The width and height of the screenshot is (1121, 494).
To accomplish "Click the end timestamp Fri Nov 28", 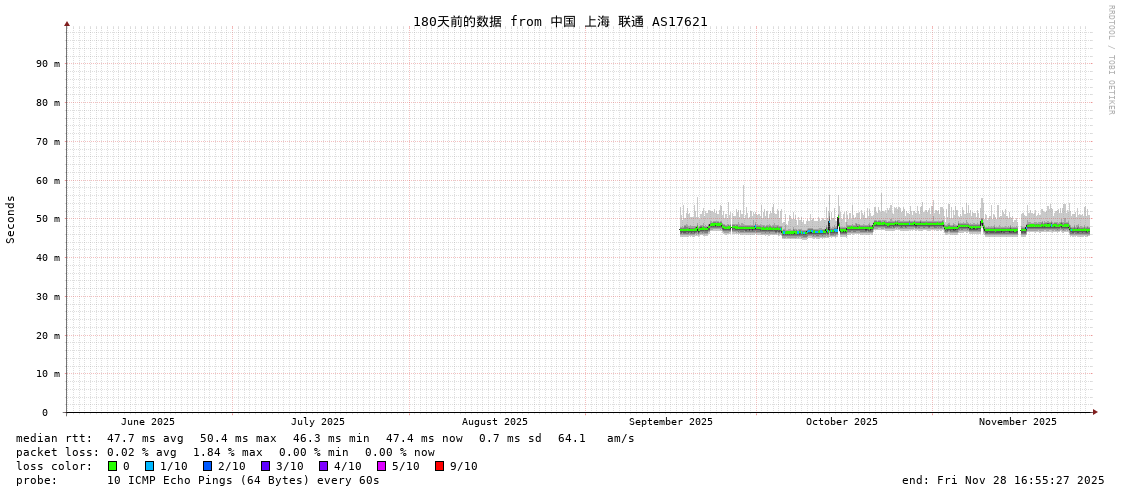I will (1003, 480).
